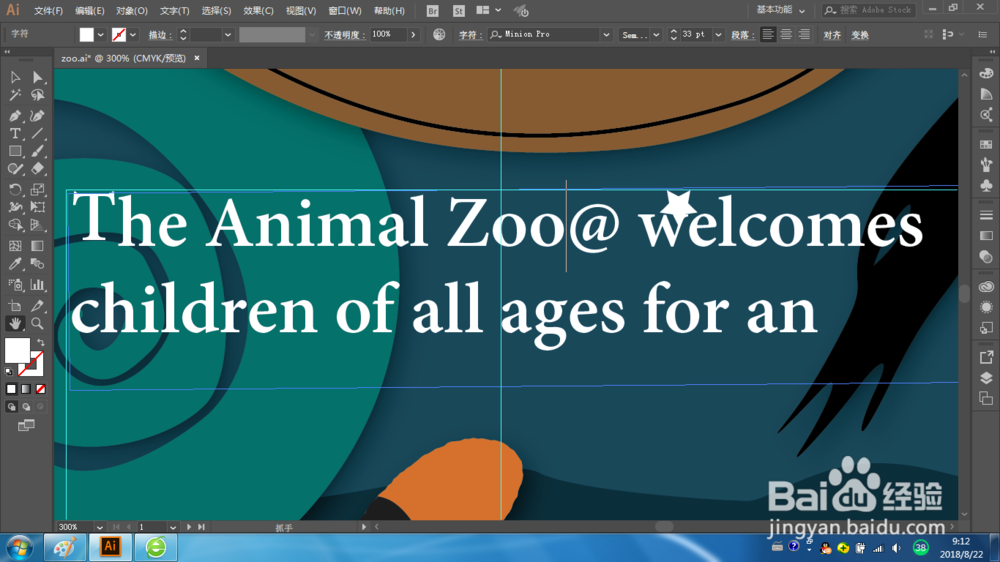Image resolution: width=1000 pixels, height=562 pixels.
Task: Swap fill and stroke colors arrow
Action: click(40, 343)
